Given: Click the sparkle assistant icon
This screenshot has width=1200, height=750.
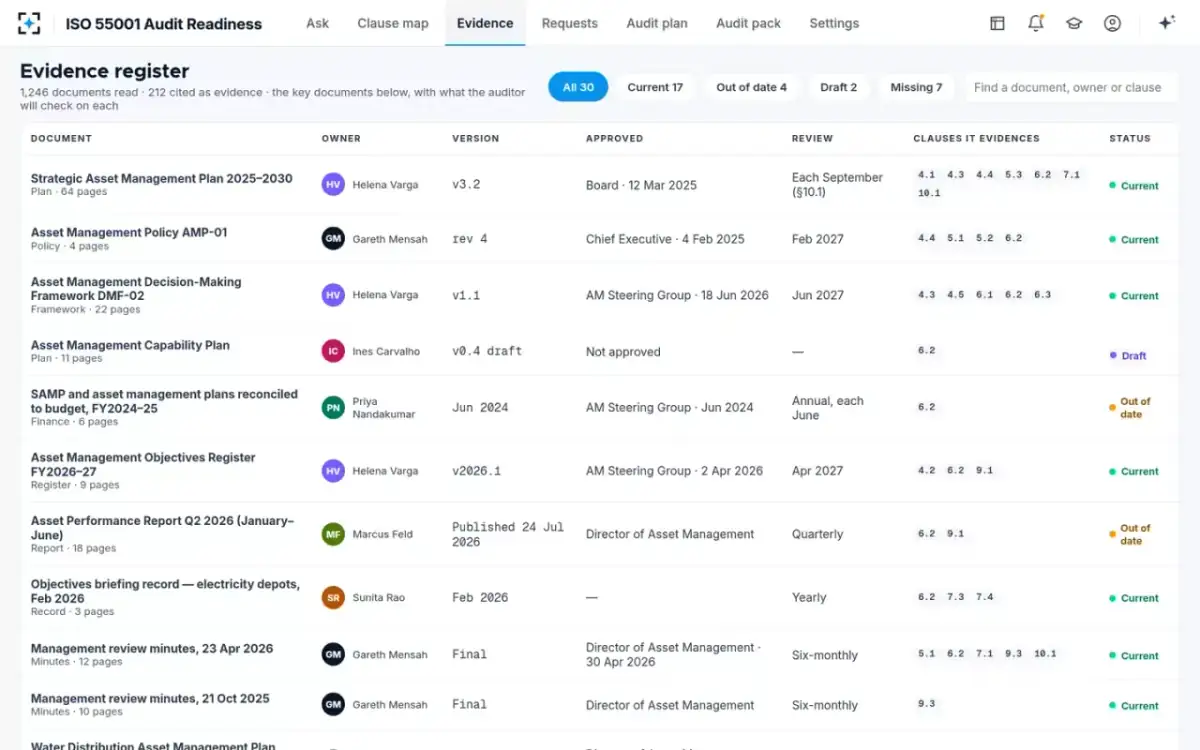Looking at the screenshot, I should pyautogui.click(x=1166, y=23).
